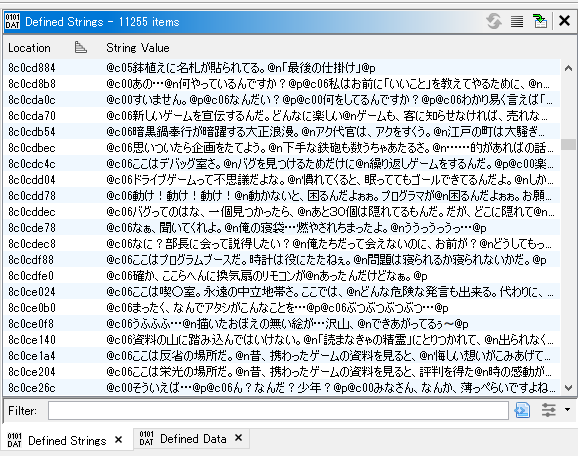Toggle the table row selection lines icon
The height and width of the screenshot is (458, 578).
[x=517, y=21]
